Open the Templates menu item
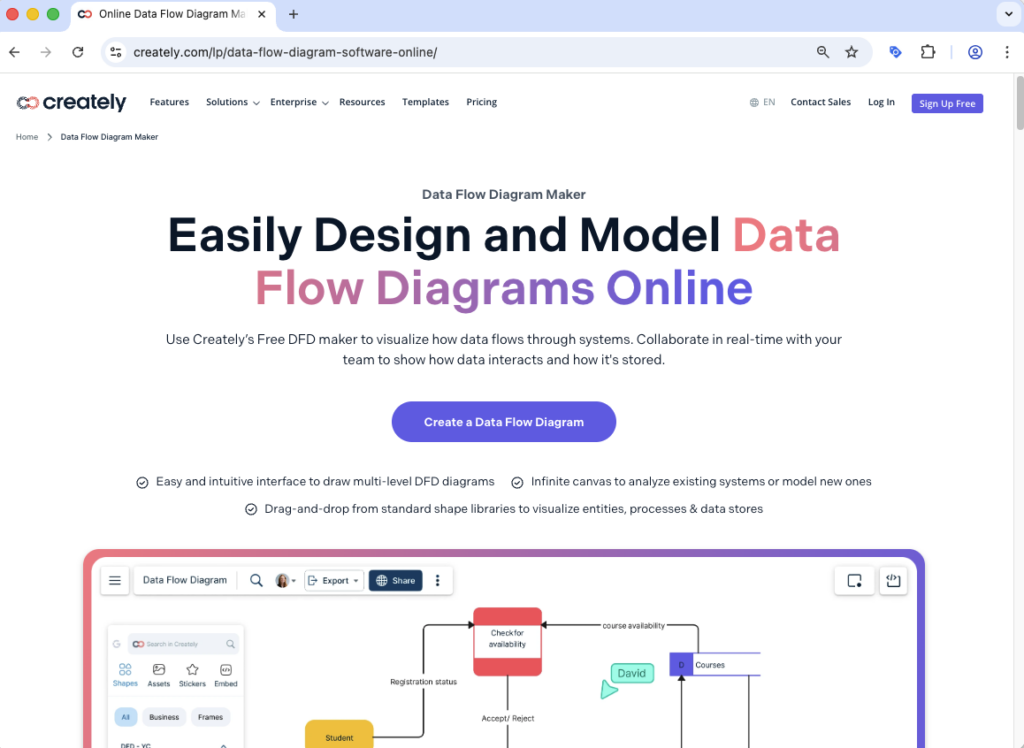The width and height of the screenshot is (1024, 748). pyautogui.click(x=425, y=102)
